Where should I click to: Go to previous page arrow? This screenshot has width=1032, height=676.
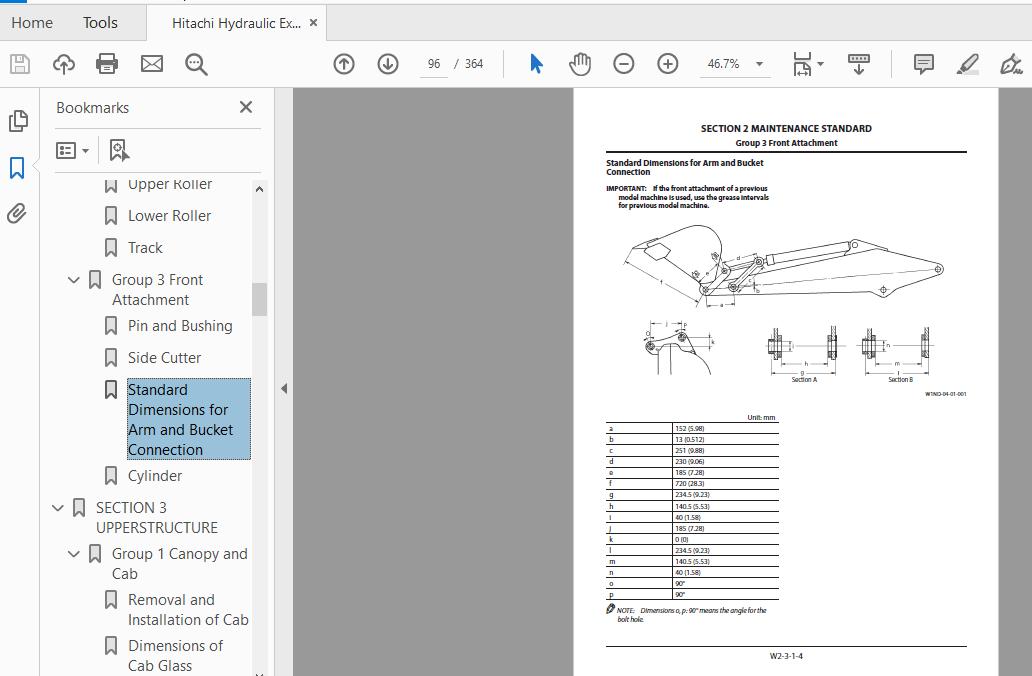point(344,64)
